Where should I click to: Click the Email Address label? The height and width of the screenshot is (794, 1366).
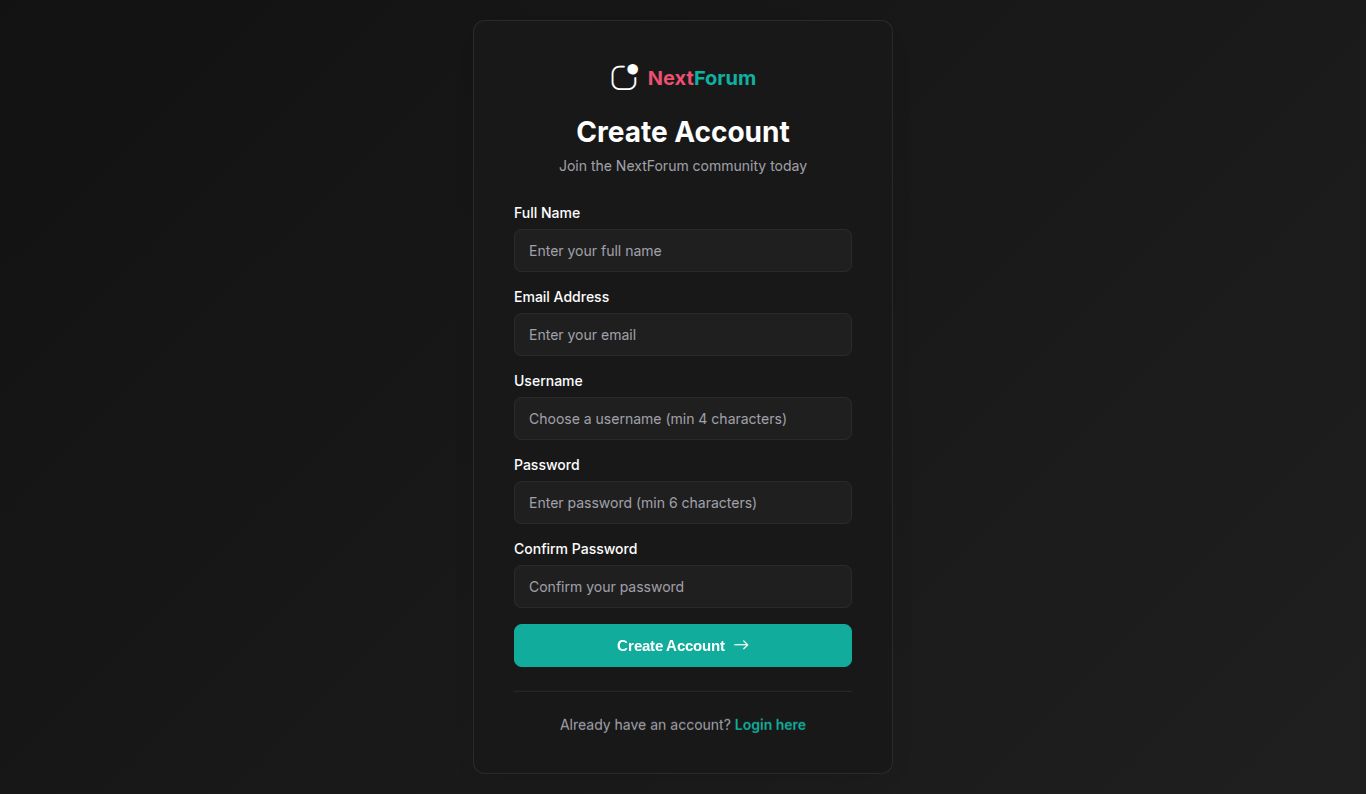561,297
